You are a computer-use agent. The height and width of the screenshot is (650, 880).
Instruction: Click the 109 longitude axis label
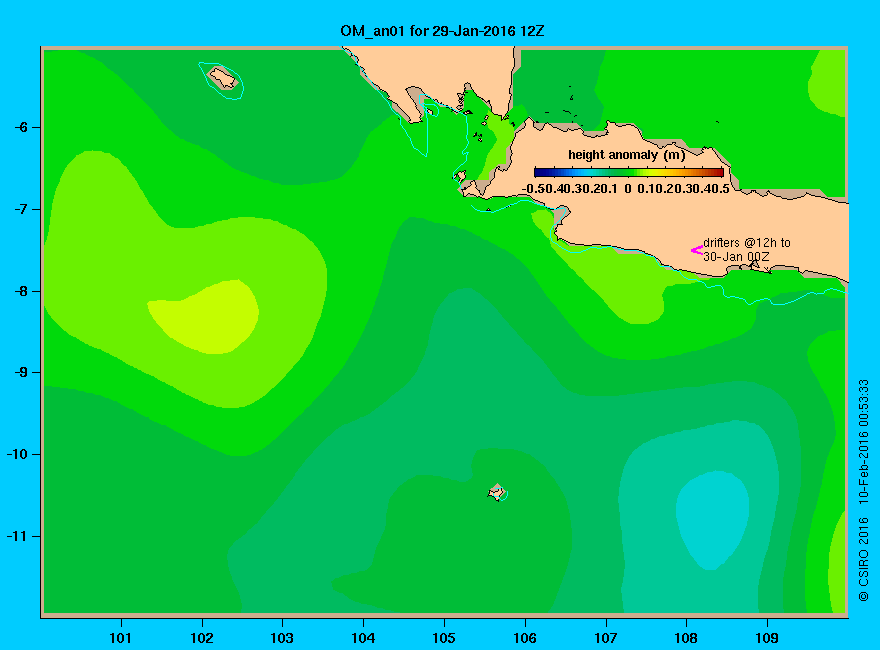pos(767,638)
